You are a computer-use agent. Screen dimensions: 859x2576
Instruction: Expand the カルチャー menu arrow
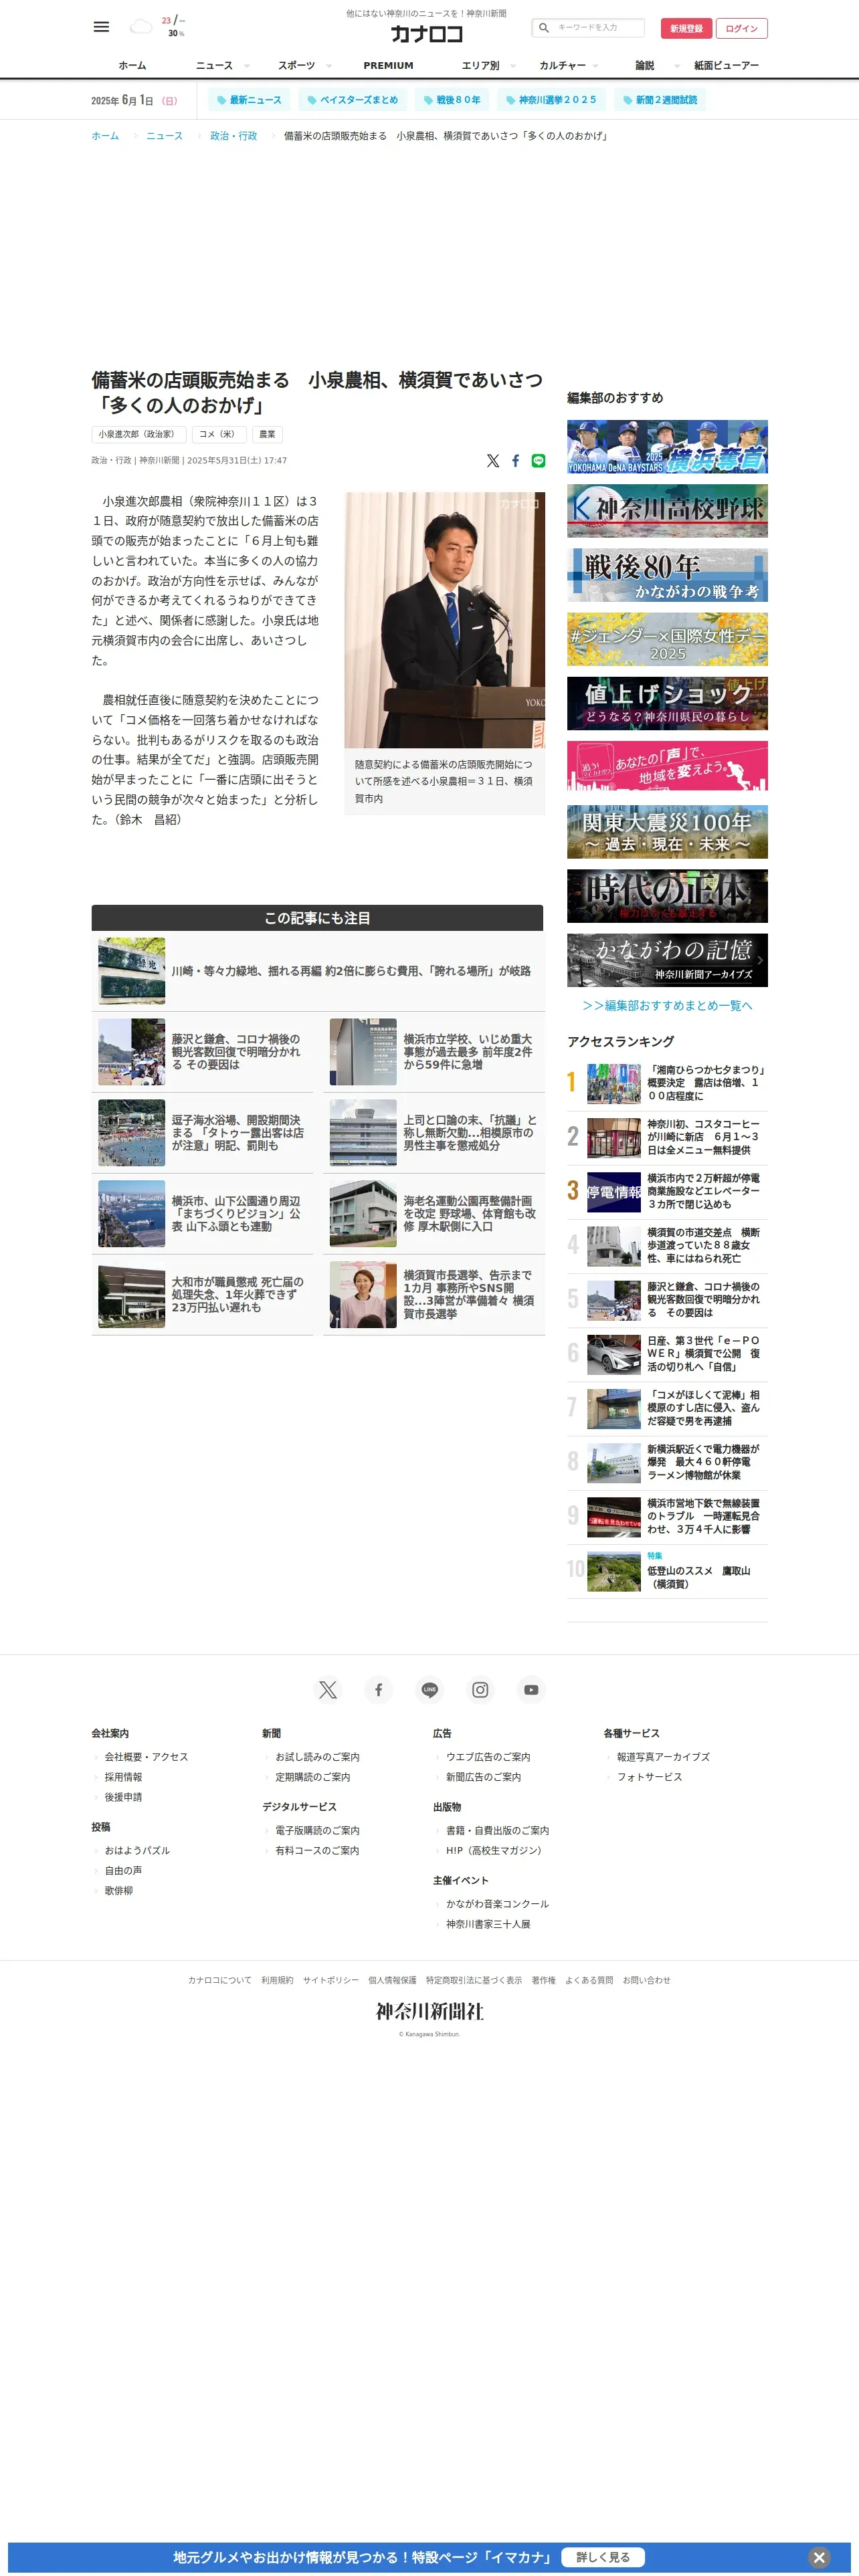coord(595,66)
